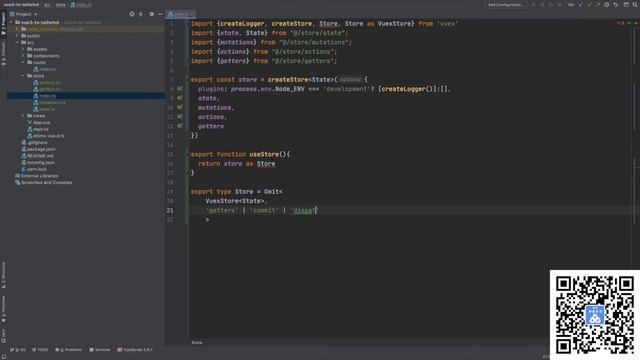Image resolution: width=640 pixels, height=360 pixels.
Task: Select getters.ts in the store folder
Action: [47, 89]
